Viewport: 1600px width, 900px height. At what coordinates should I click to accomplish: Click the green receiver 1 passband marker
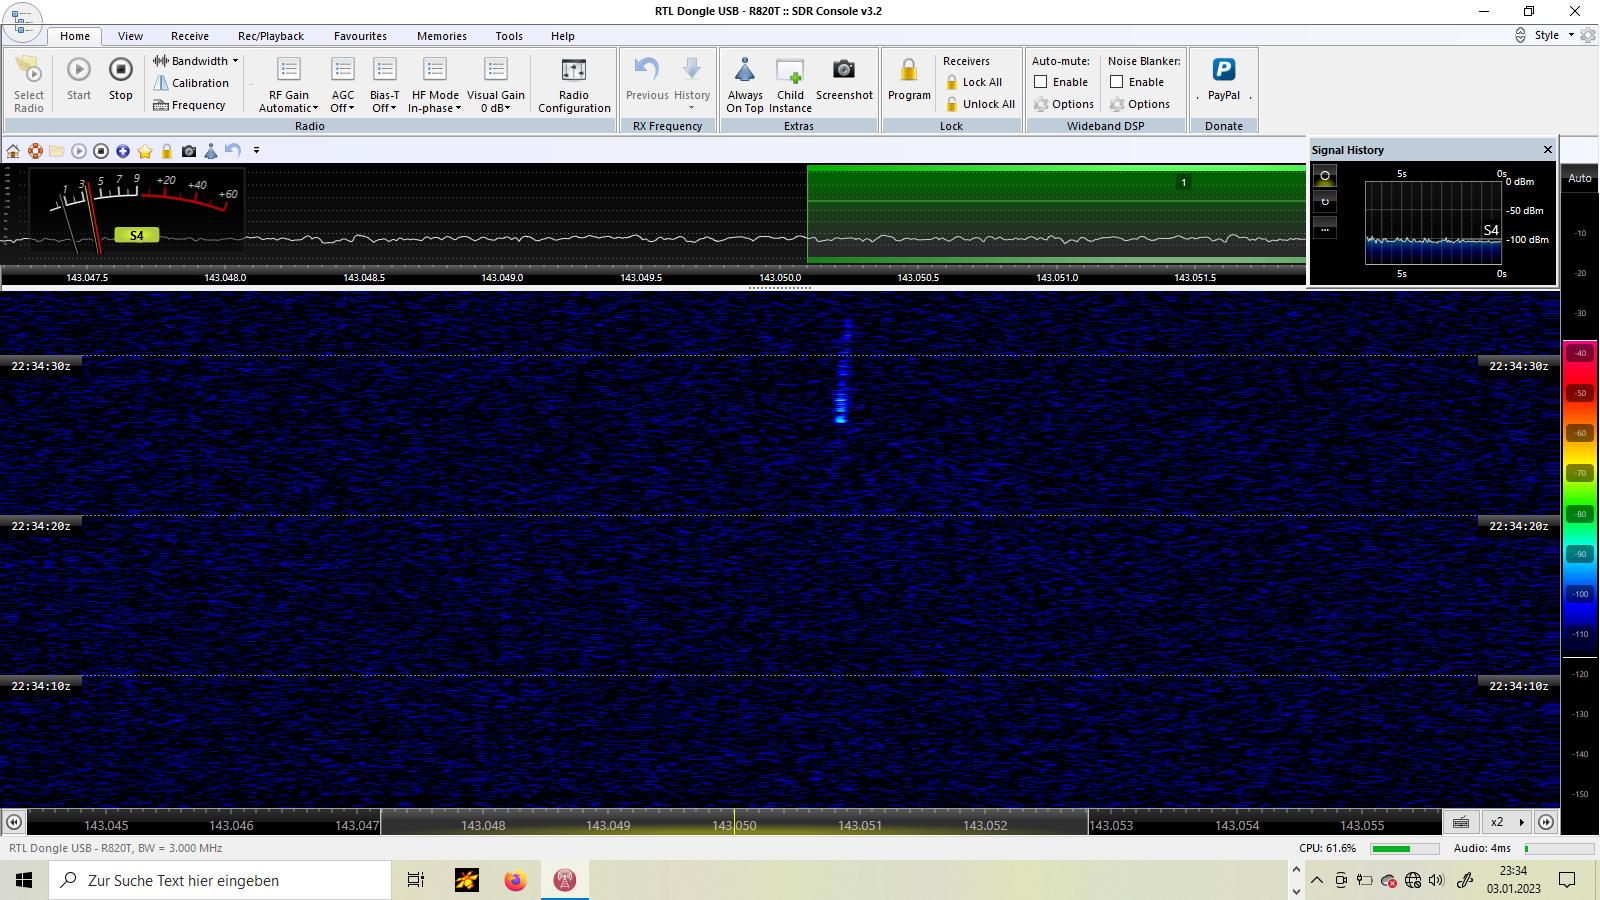tap(1184, 183)
